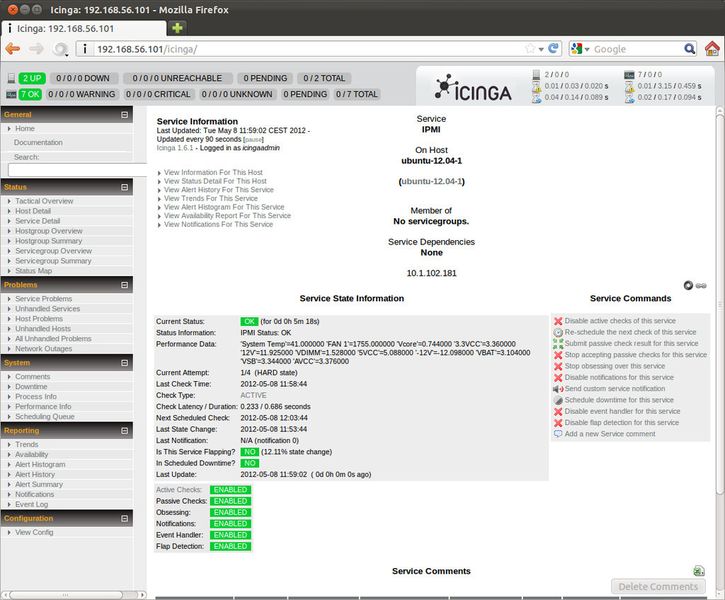
Task: Click the Stop accepting passive checks X icon
Action: point(558,355)
